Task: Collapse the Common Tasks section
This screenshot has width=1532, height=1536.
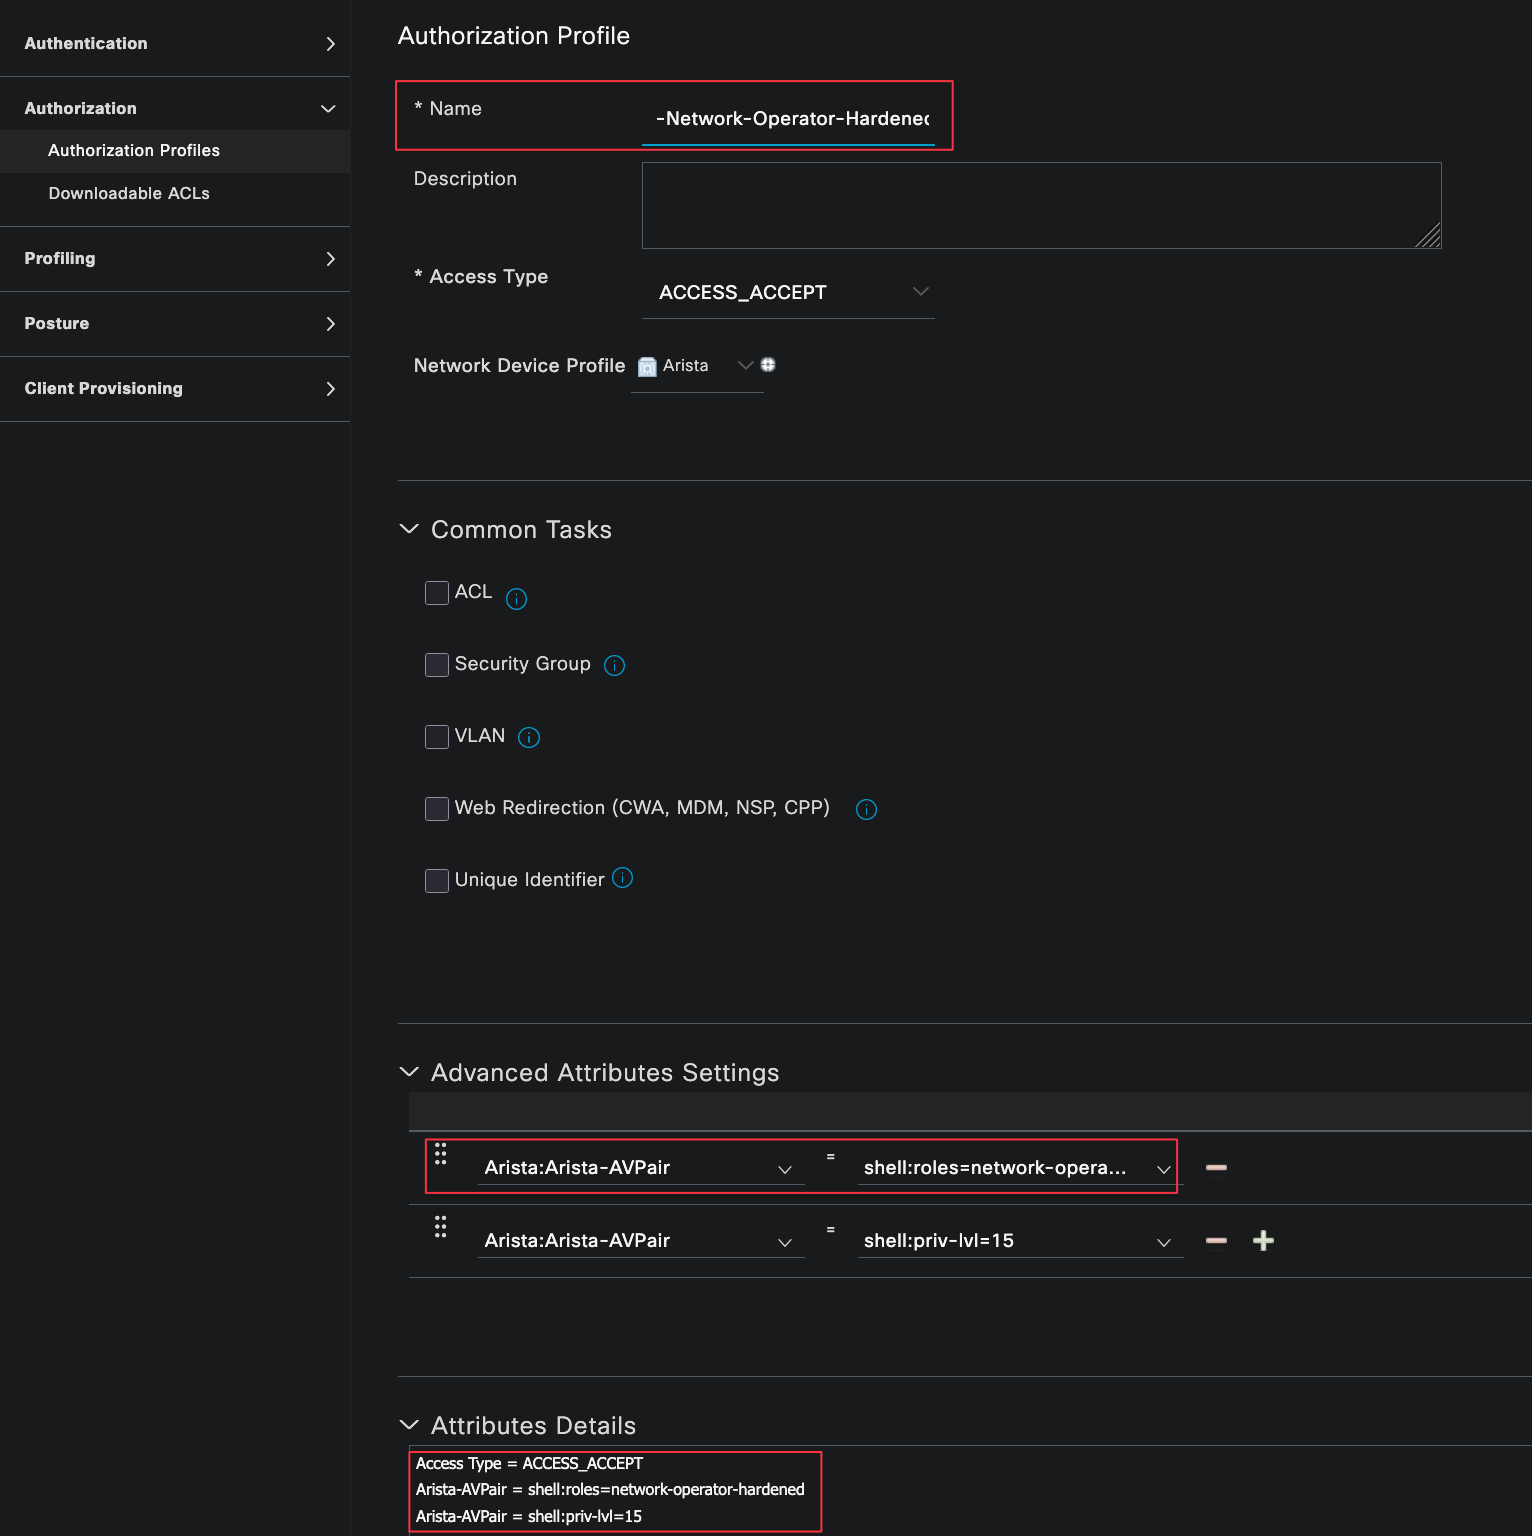Action: click(409, 529)
